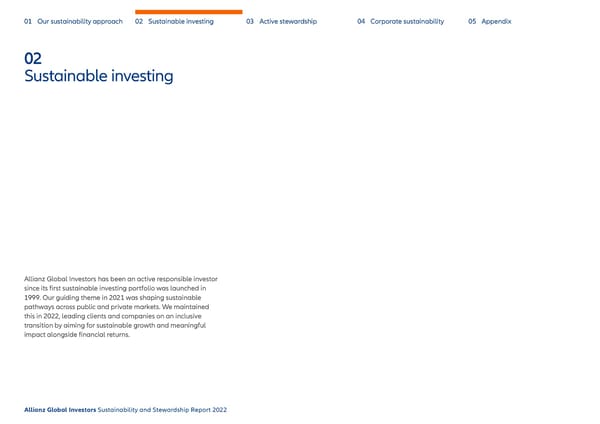The width and height of the screenshot is (600, 424).
Task: Open the "Our sustainability approach" navigation tab
Action: point(80,21)
